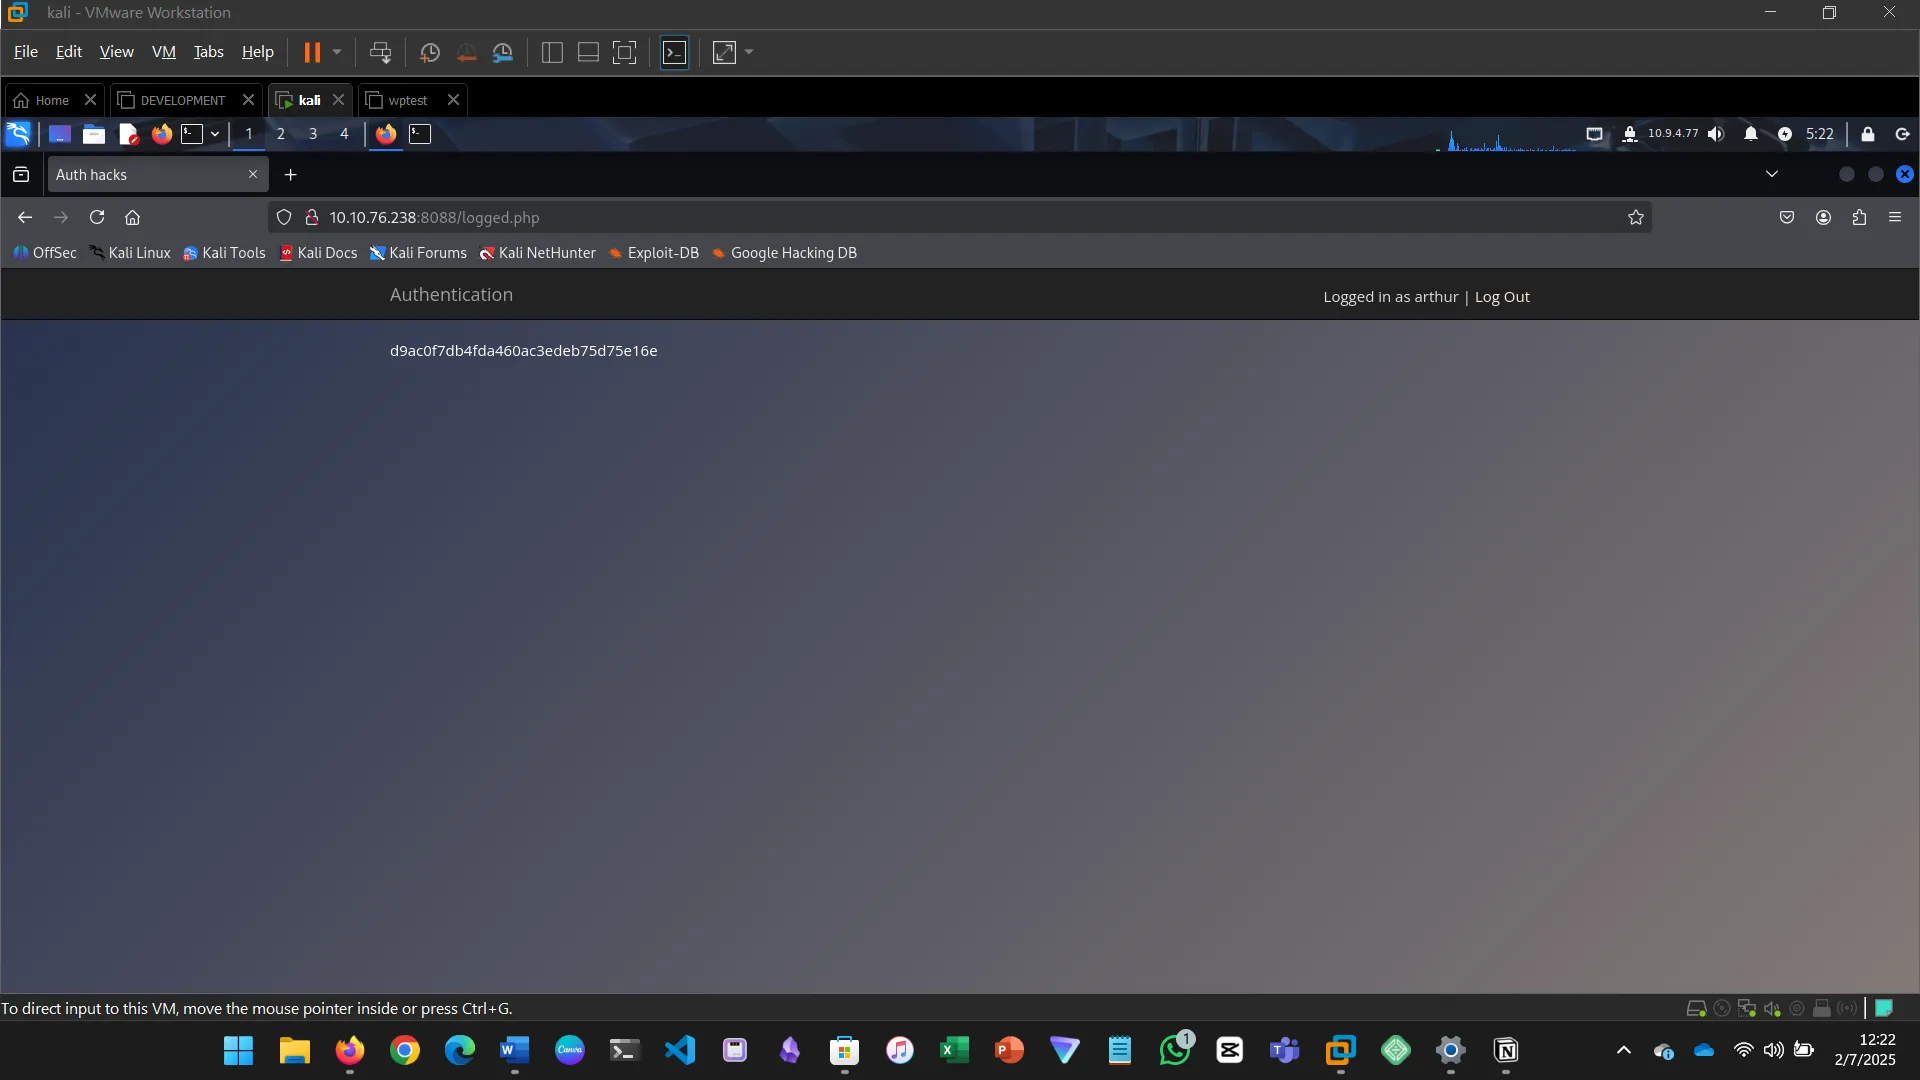Open Firefox list all tabs chevron
Image resolution: width=1920 pixels, height=1080 pixels.
[x=1771, y=174]
